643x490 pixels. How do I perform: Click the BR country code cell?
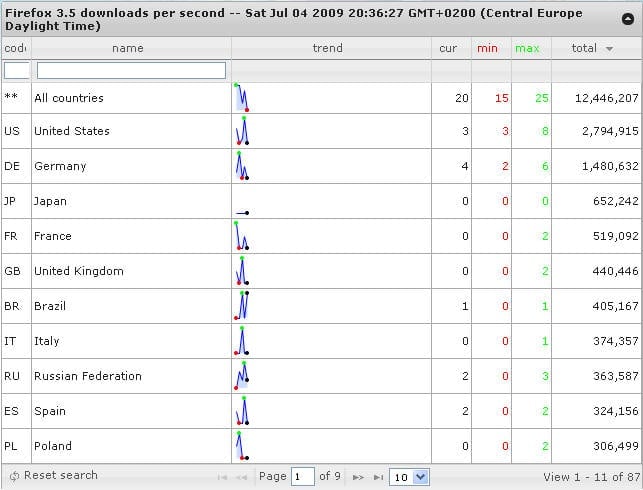16,306
